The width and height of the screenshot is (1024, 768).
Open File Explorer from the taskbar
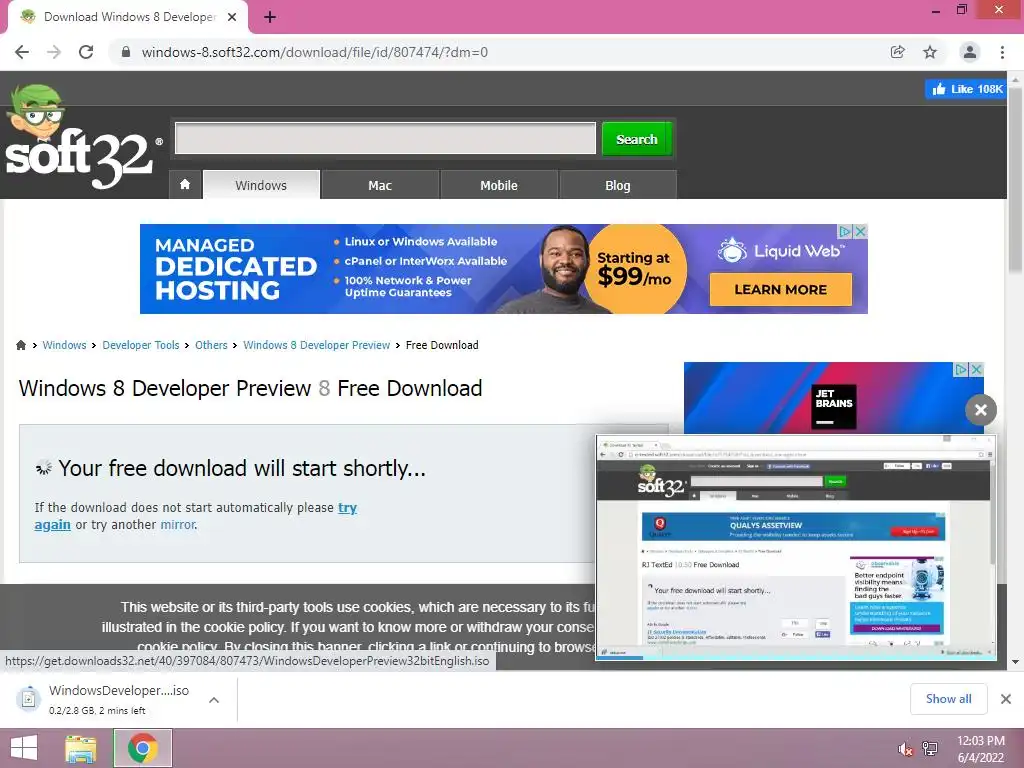[81, 748]
